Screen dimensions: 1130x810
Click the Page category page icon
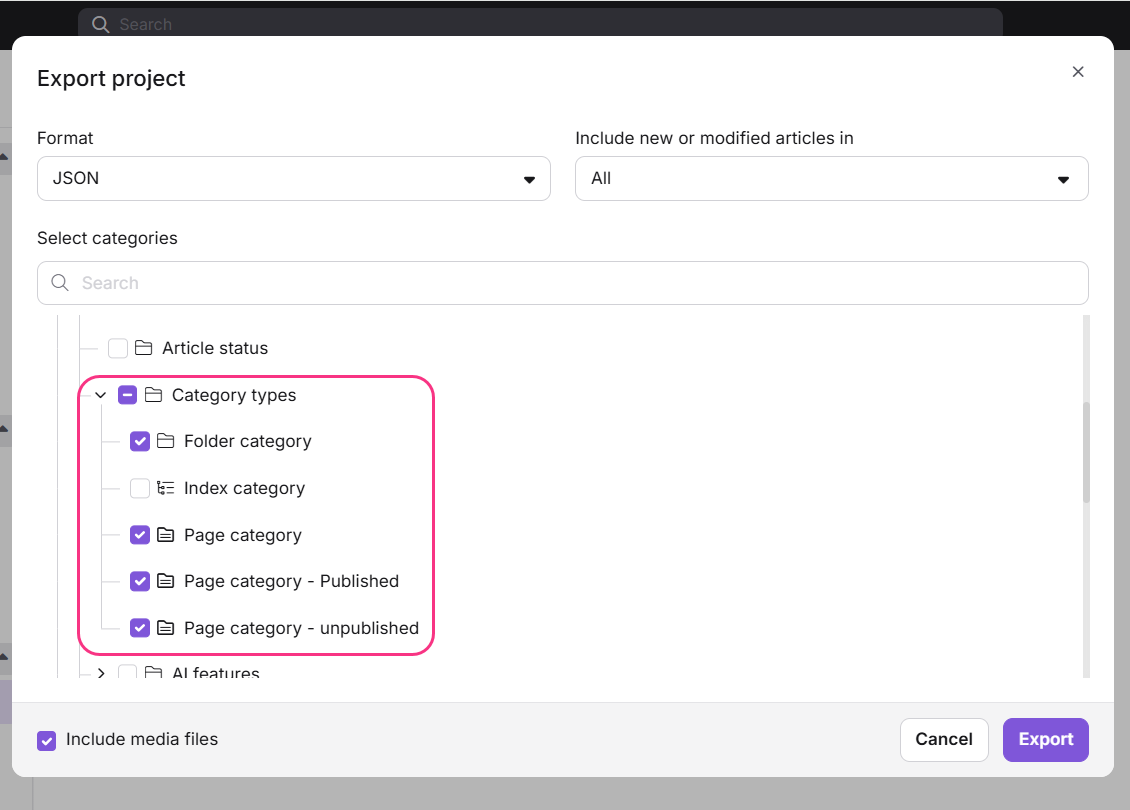[x=166, y=535]
